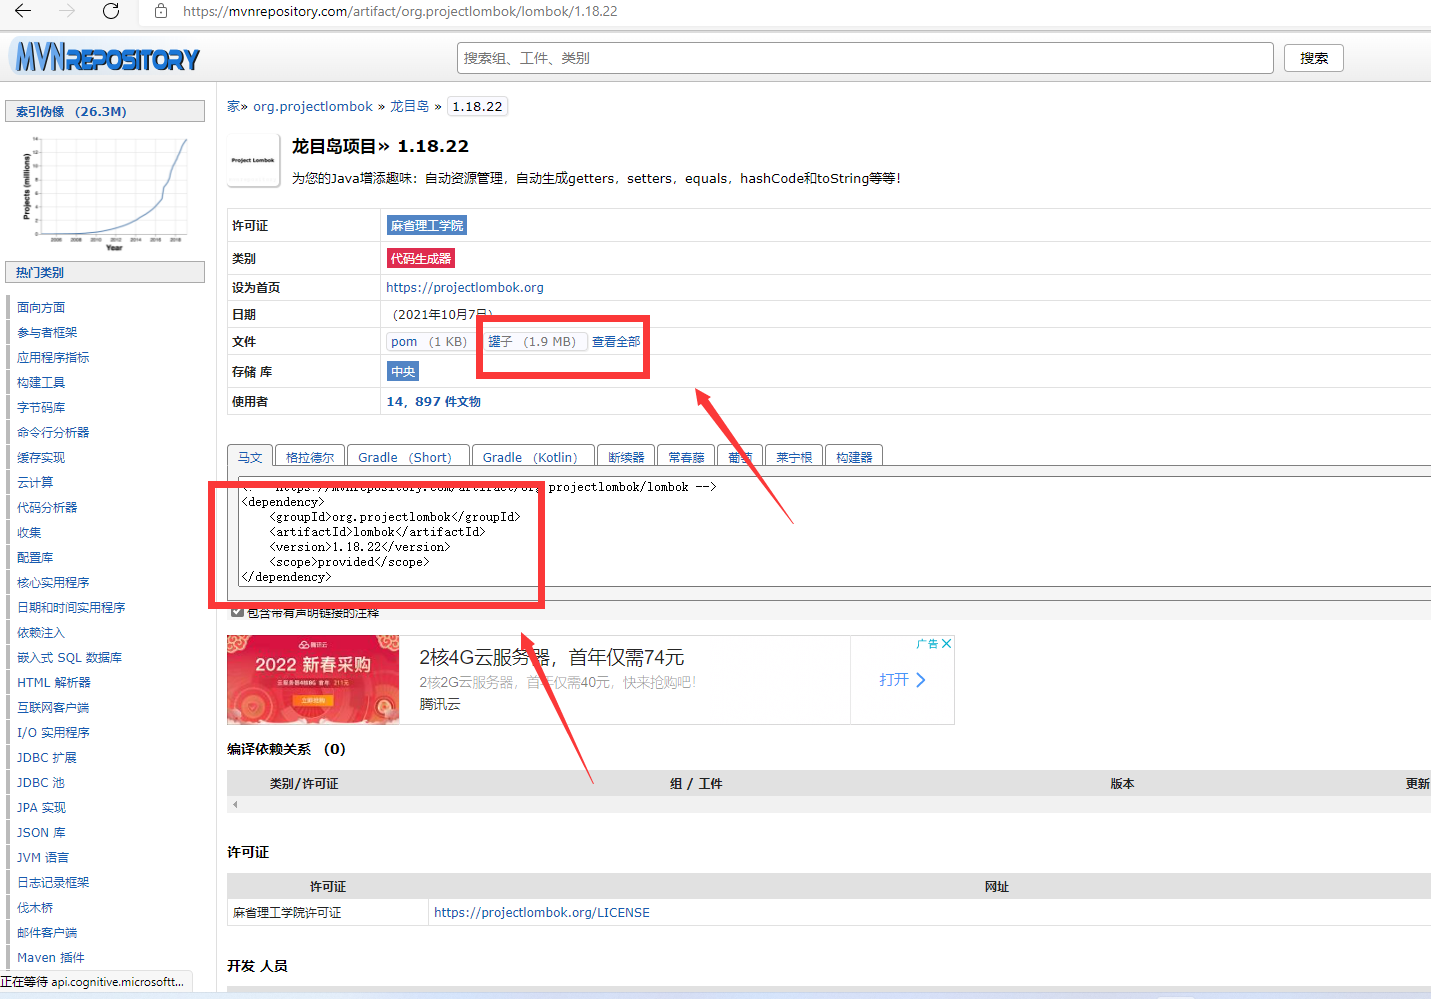Image resolution: width=1431 pixels, height=999 pixels.
Task: Click the 代码生成器 category badge
Action: (x=421, y=258)
